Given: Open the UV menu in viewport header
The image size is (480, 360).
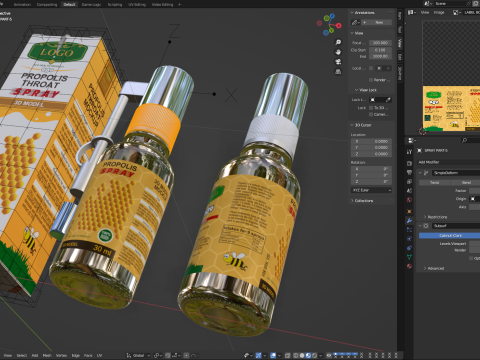Looking at the screenshot, I should click(x=99, y=355).
